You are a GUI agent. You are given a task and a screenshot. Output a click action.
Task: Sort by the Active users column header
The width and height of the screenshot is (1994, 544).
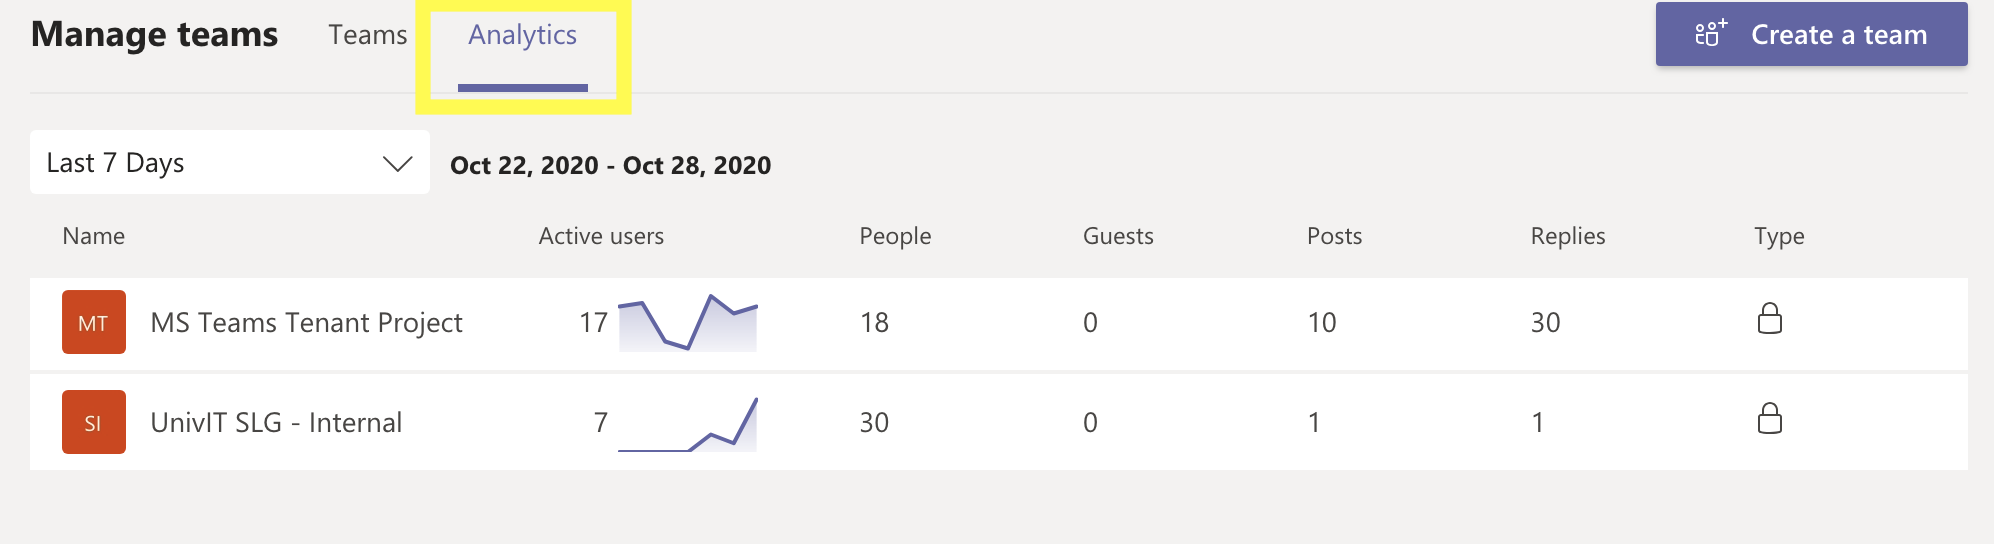pyautogui.click(x=601, y=236)
